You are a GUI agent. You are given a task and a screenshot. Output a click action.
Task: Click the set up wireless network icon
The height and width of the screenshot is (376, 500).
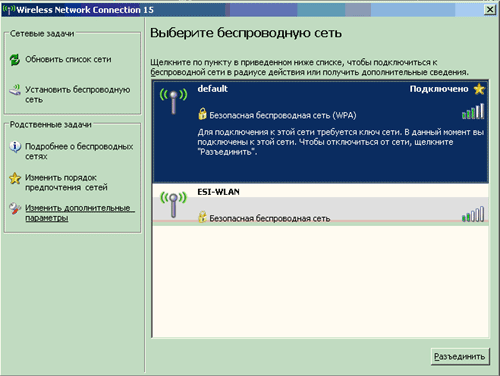click(x=15, y=90)
